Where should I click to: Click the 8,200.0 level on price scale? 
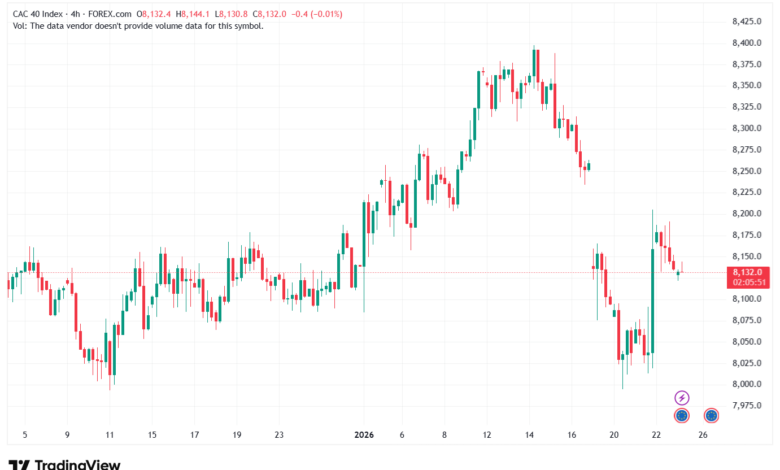pos(747,214)
